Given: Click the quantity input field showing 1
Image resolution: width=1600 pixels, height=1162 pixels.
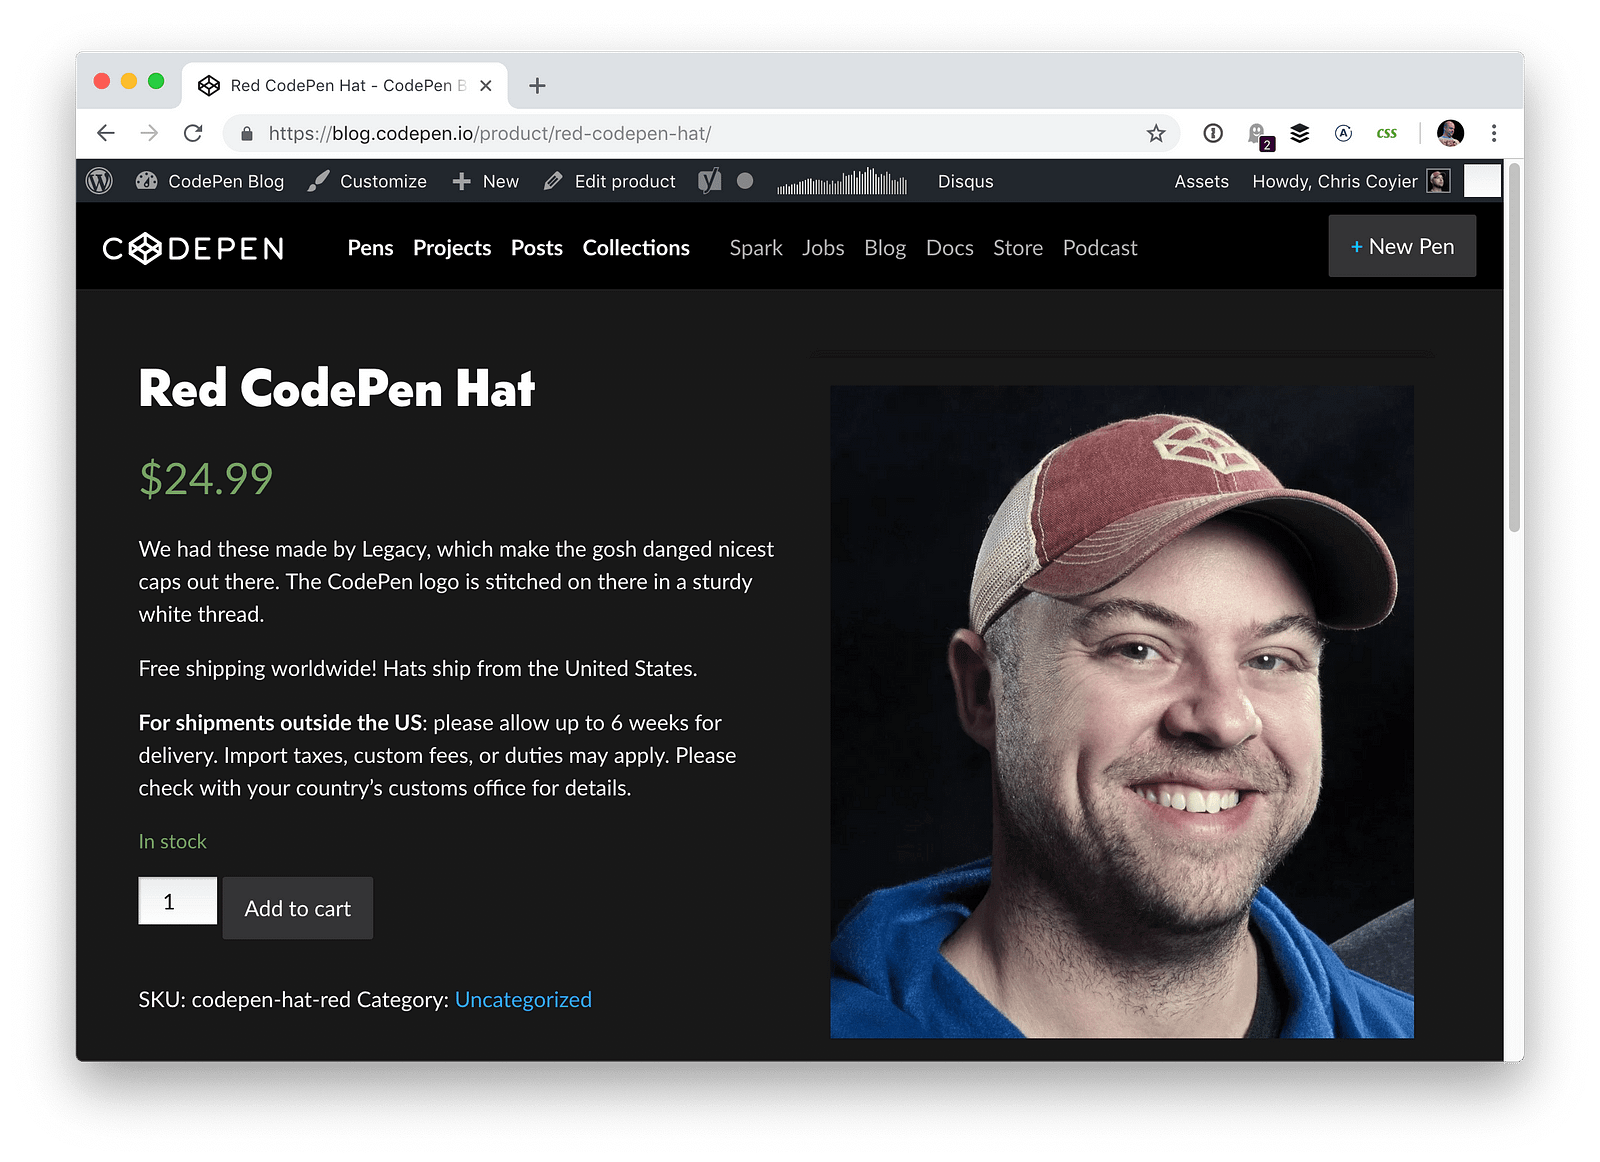Looking at the screenshot, I should tap(178, 901).
